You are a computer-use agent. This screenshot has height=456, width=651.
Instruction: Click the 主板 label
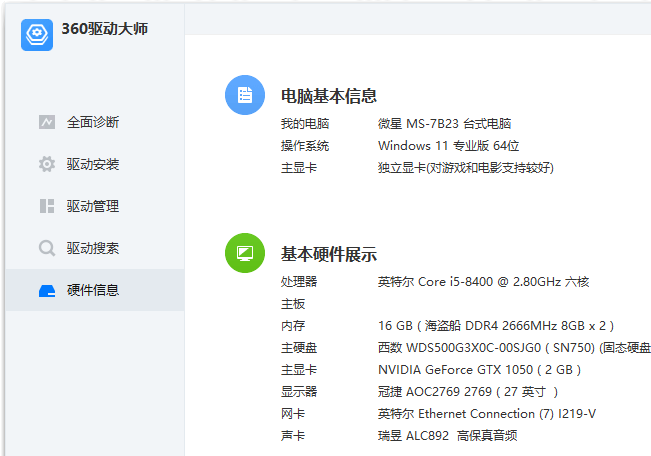(x=293, y=304)
